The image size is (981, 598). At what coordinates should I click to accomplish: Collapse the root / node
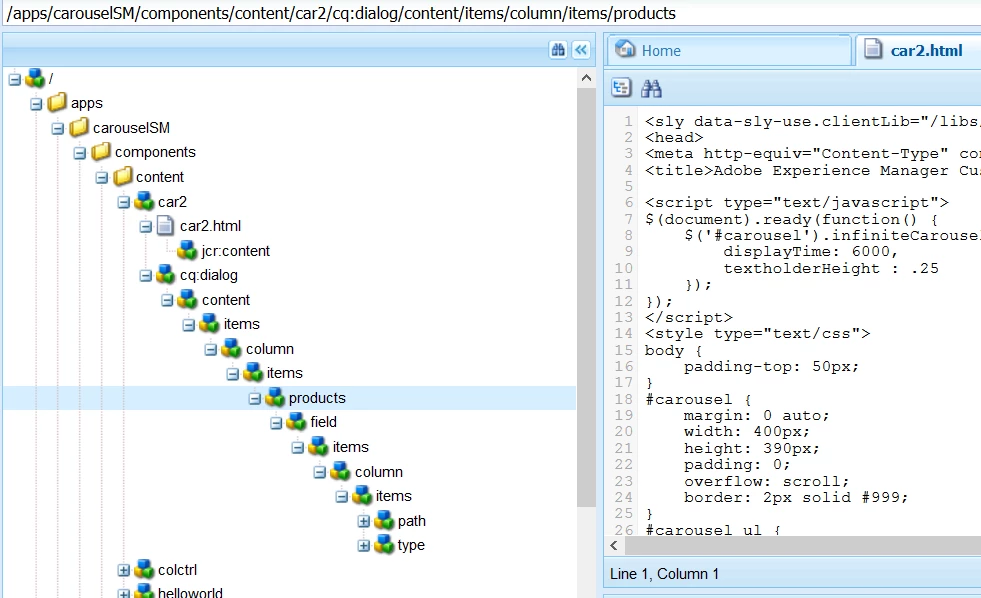[x=15, y=79]
